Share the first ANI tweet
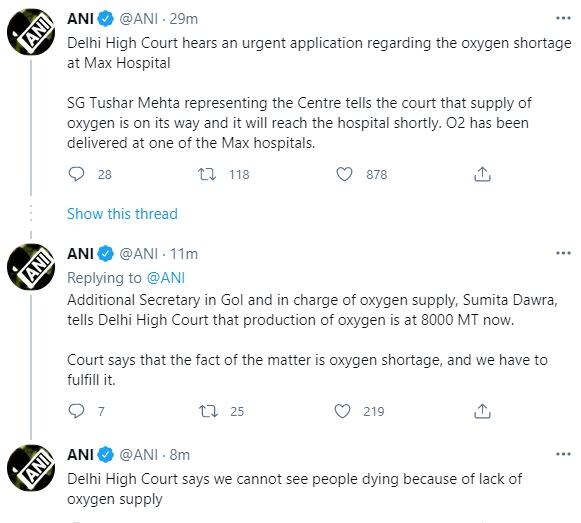 (x=482, y=174)
